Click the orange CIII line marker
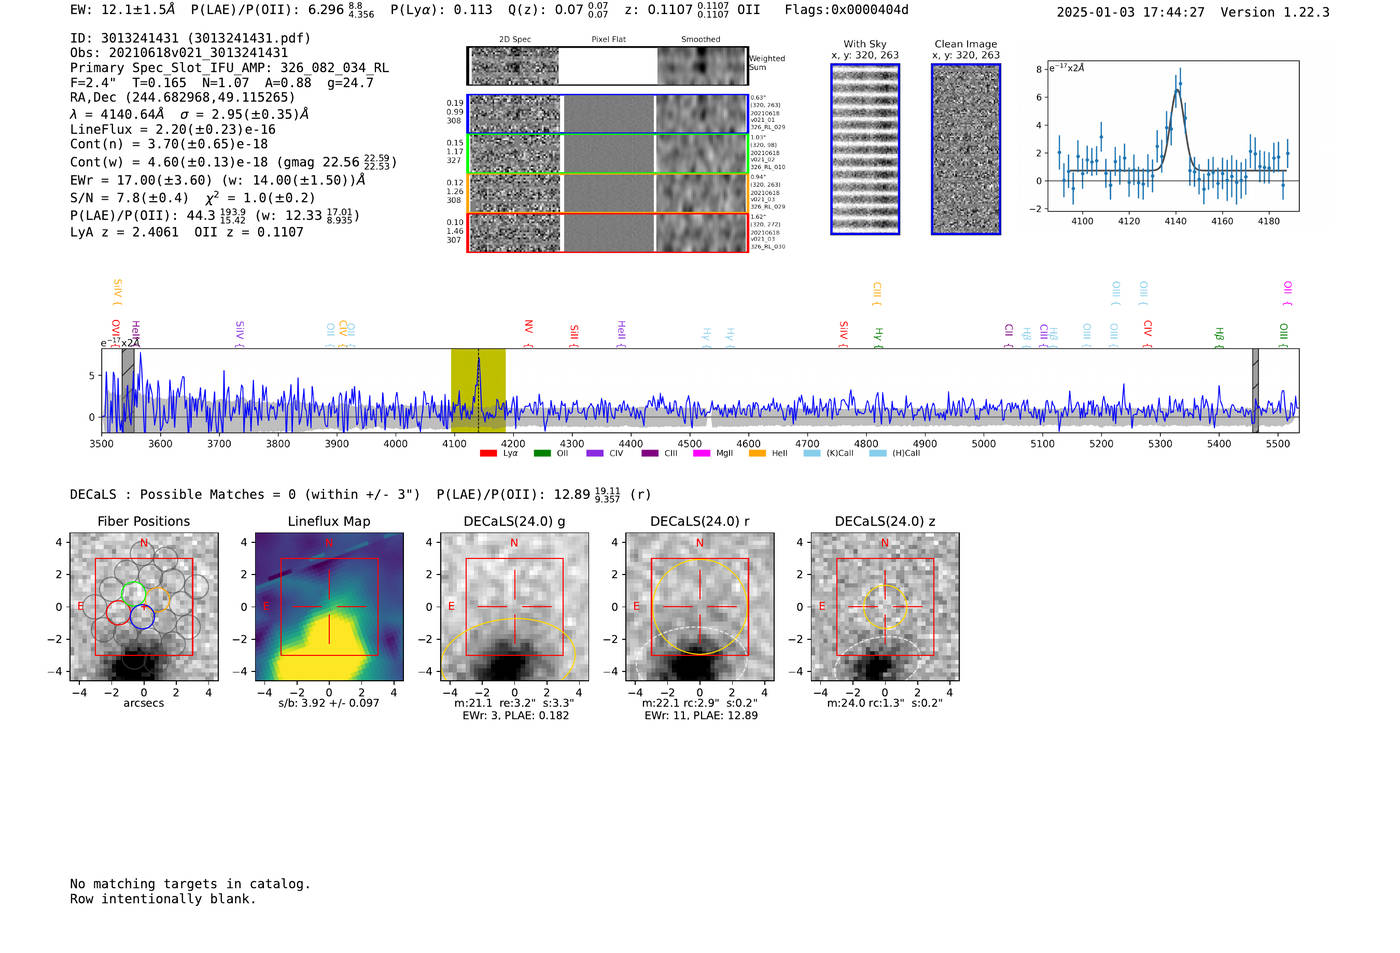The width and height of the screenshot is (1400, 953). point(877,294)
